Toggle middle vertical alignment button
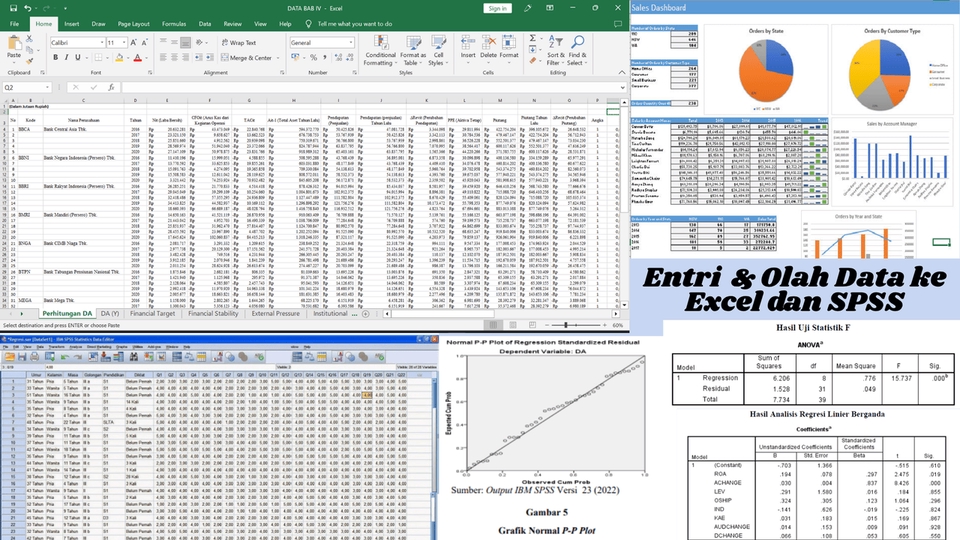Image resolution: width=960 pixels, height=540 pixels. (x=174, y=42)
